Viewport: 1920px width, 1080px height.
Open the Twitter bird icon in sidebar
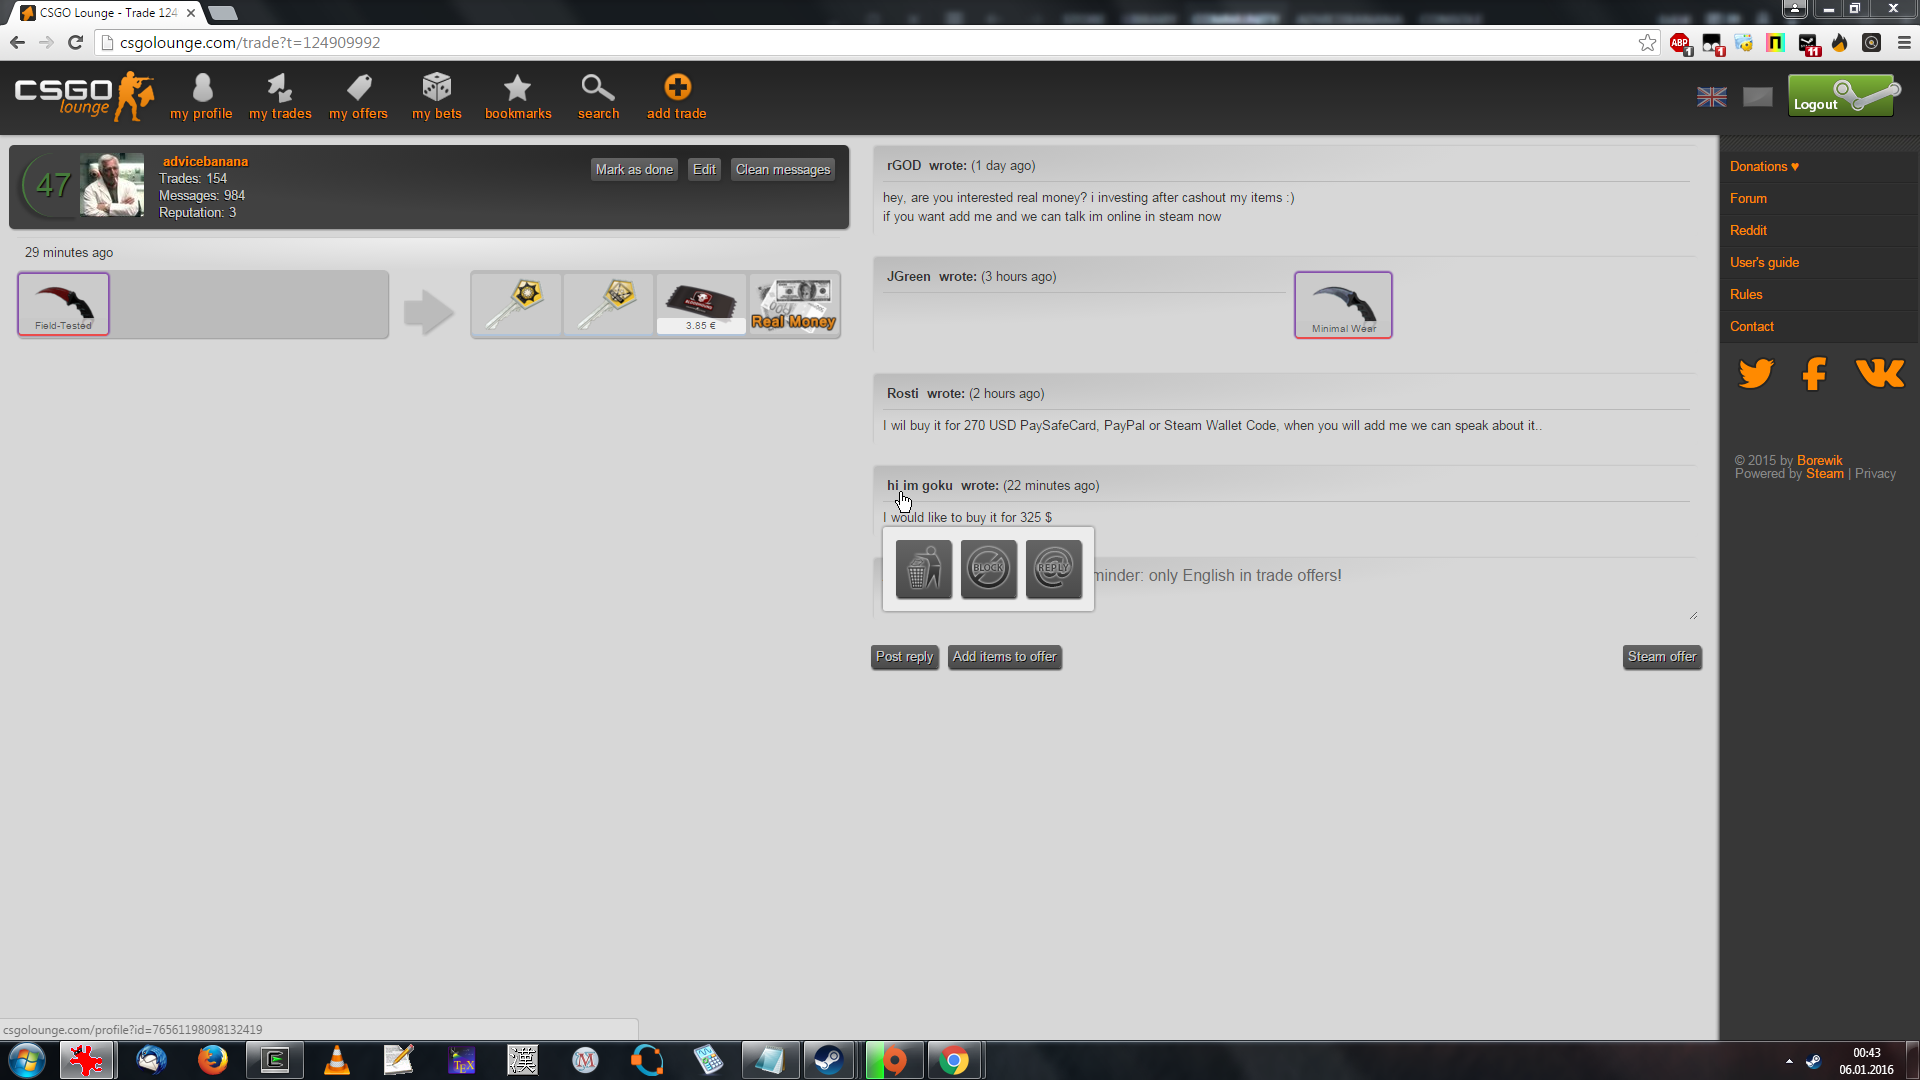[1755, 373]
